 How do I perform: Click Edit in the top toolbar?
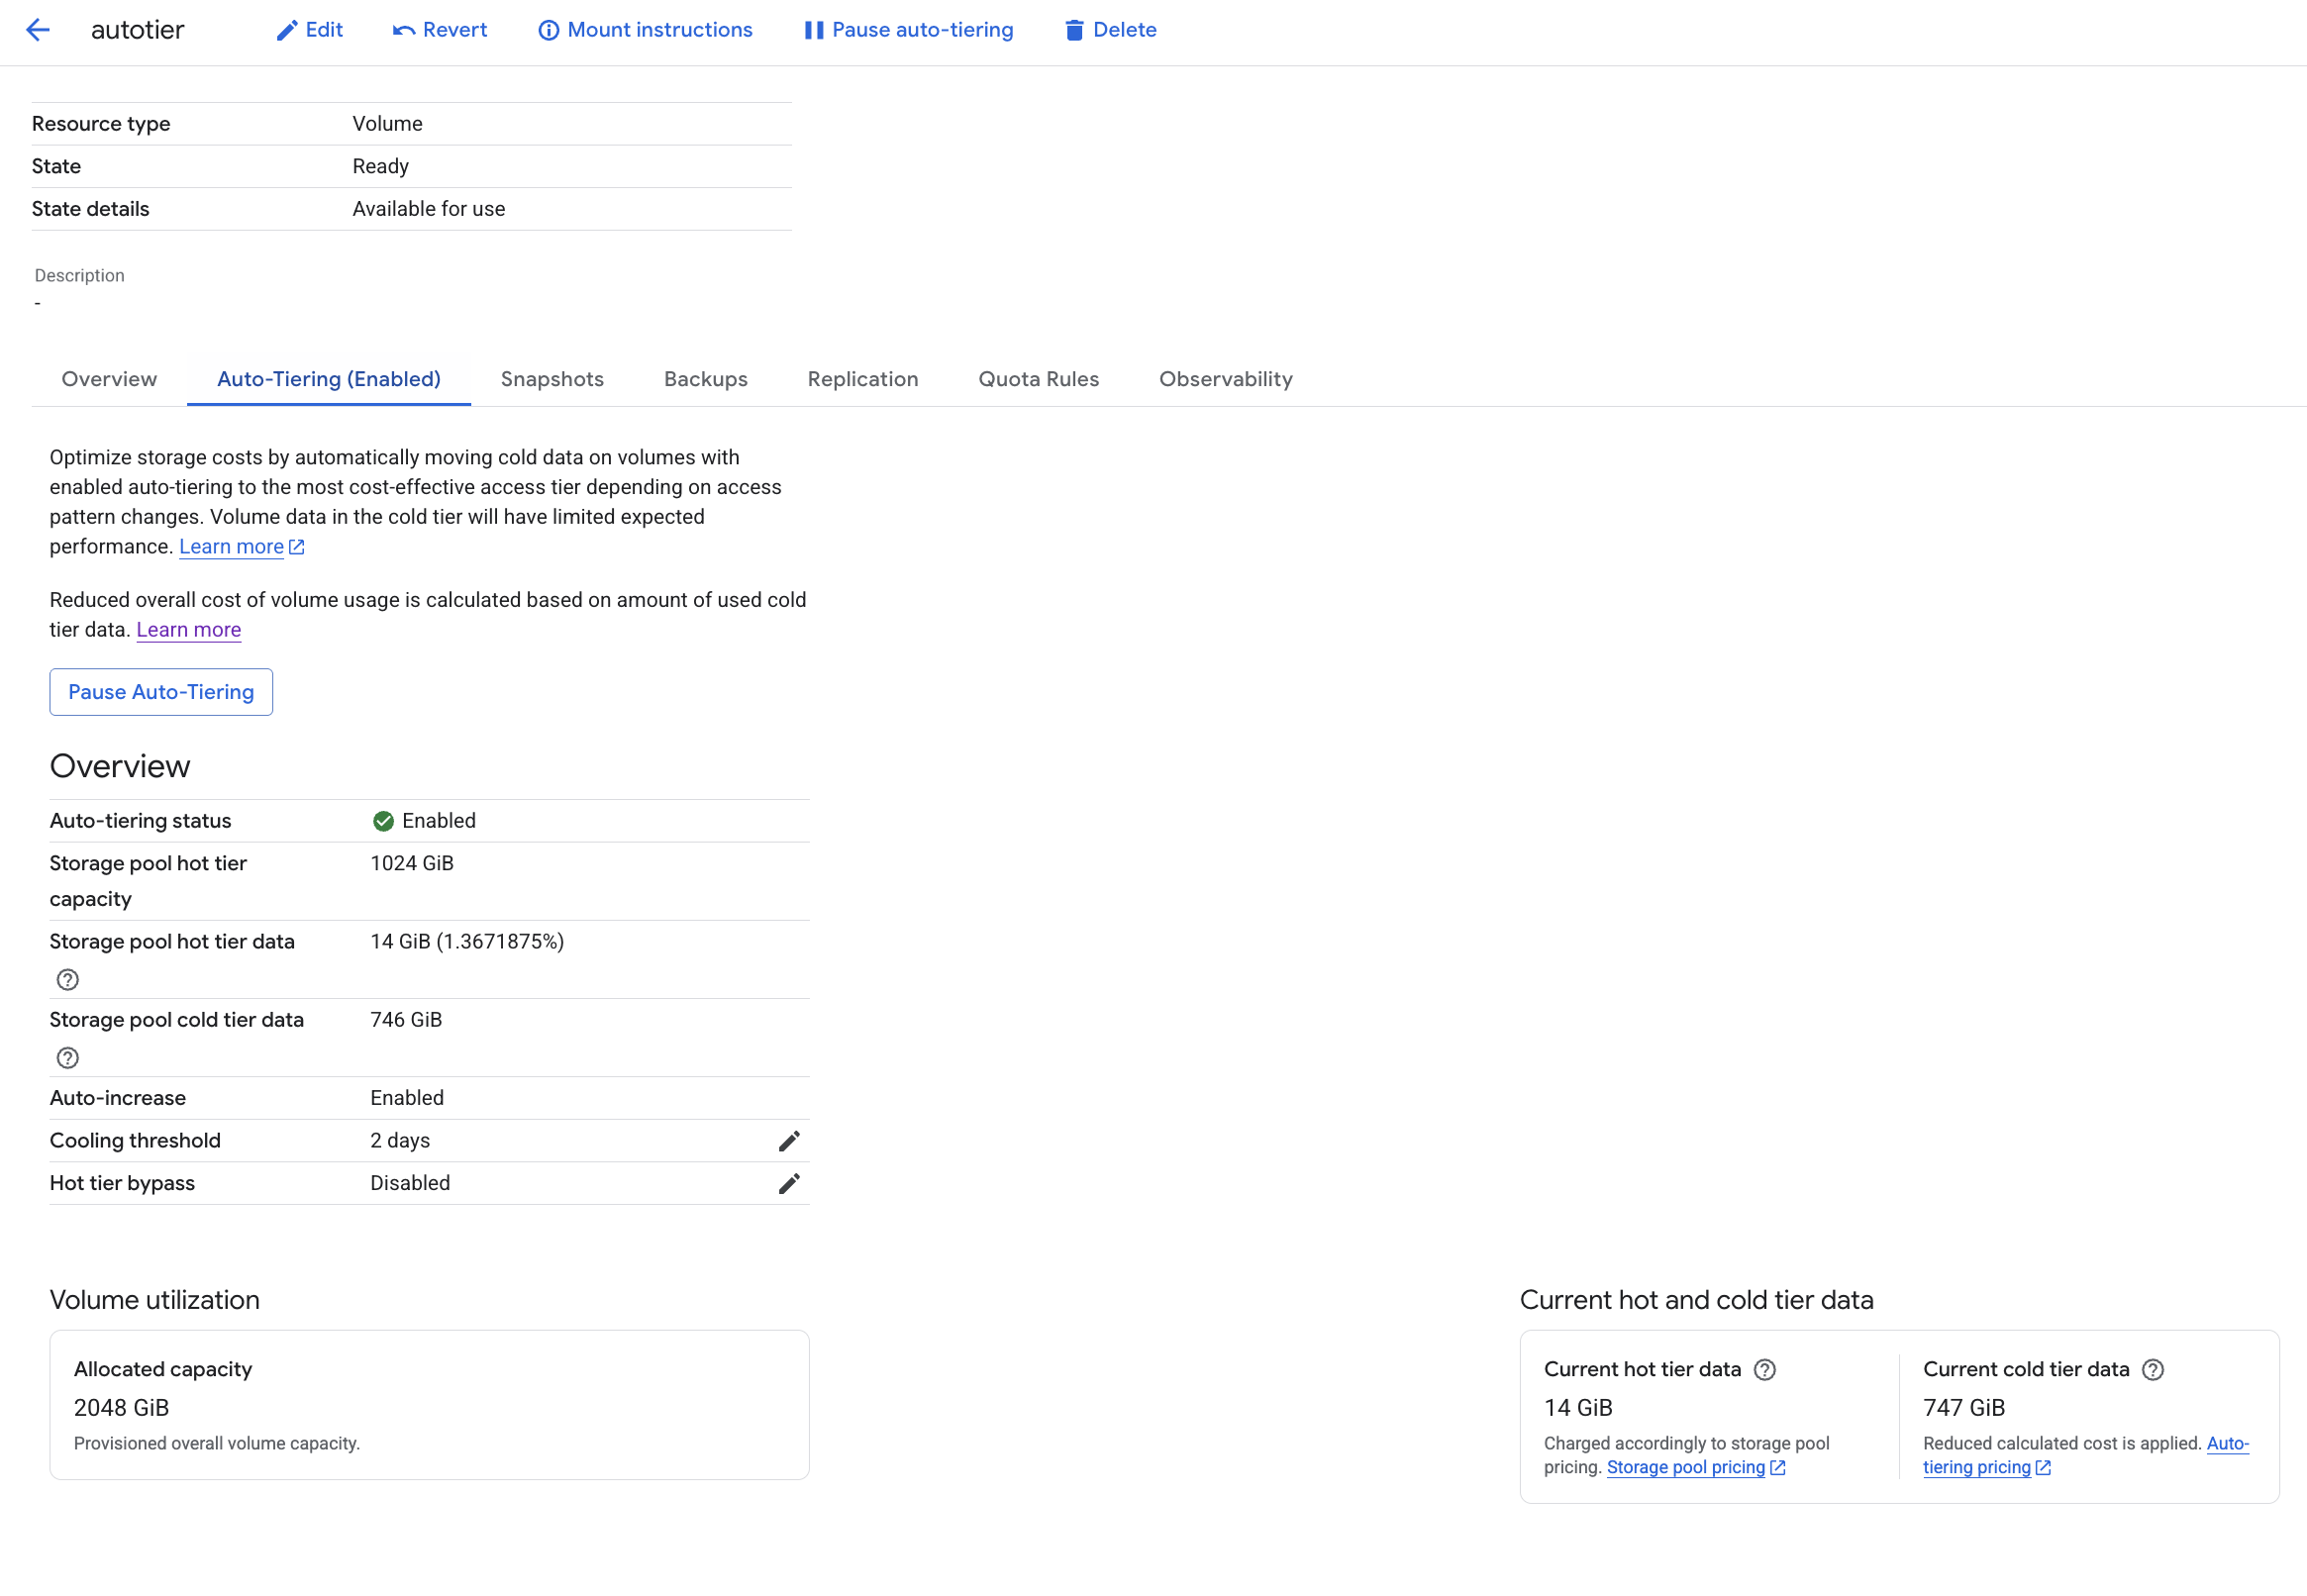coord(310,30)
